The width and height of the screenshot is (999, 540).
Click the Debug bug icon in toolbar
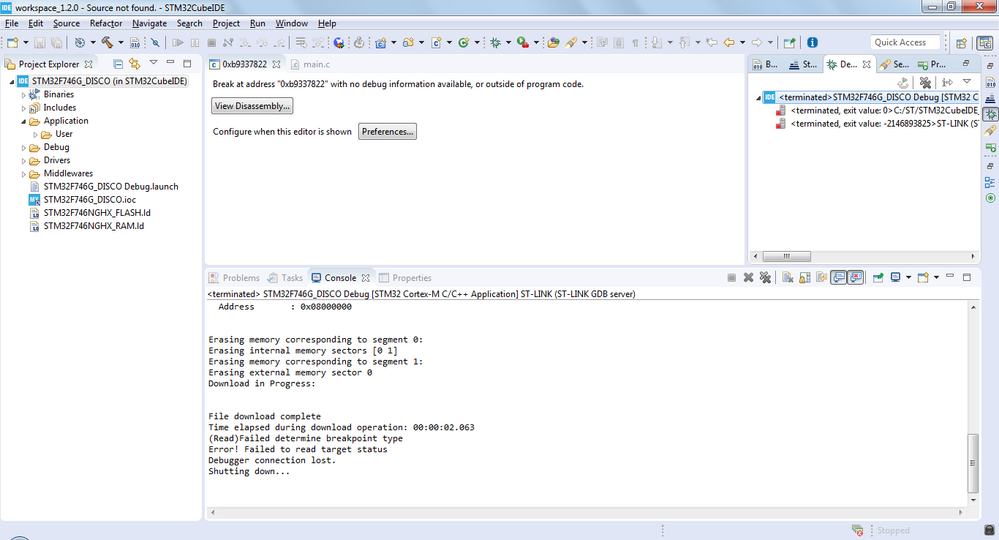pyautogui.click(x=495, y=43)
